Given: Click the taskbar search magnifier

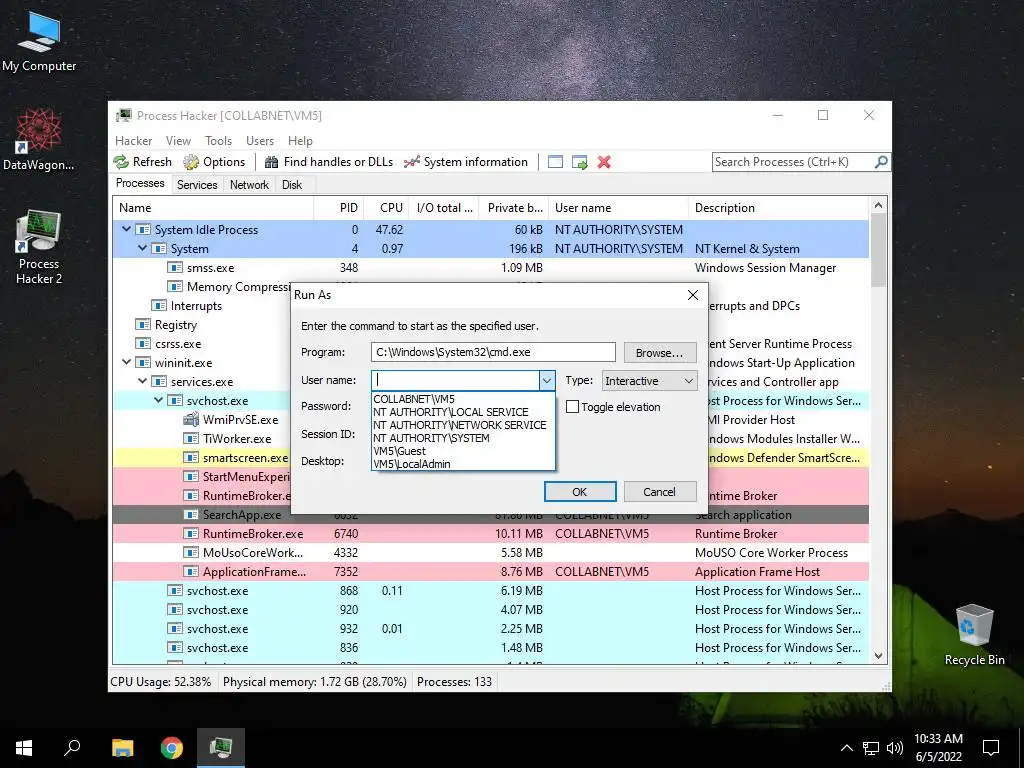Looking at the screenshot, I should click(72, 748).
